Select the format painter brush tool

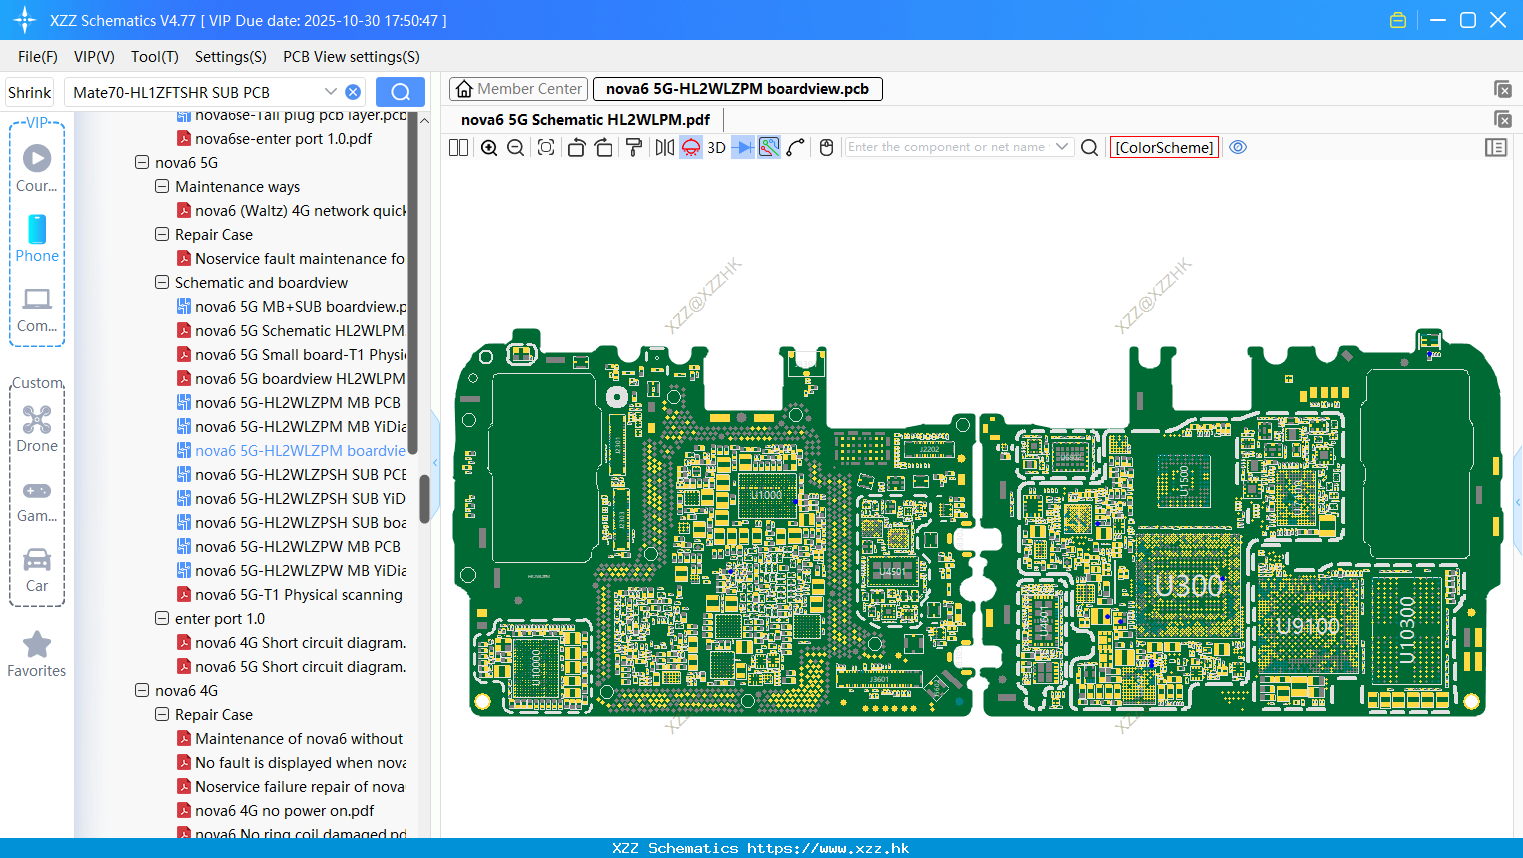(x=634, y=147)
